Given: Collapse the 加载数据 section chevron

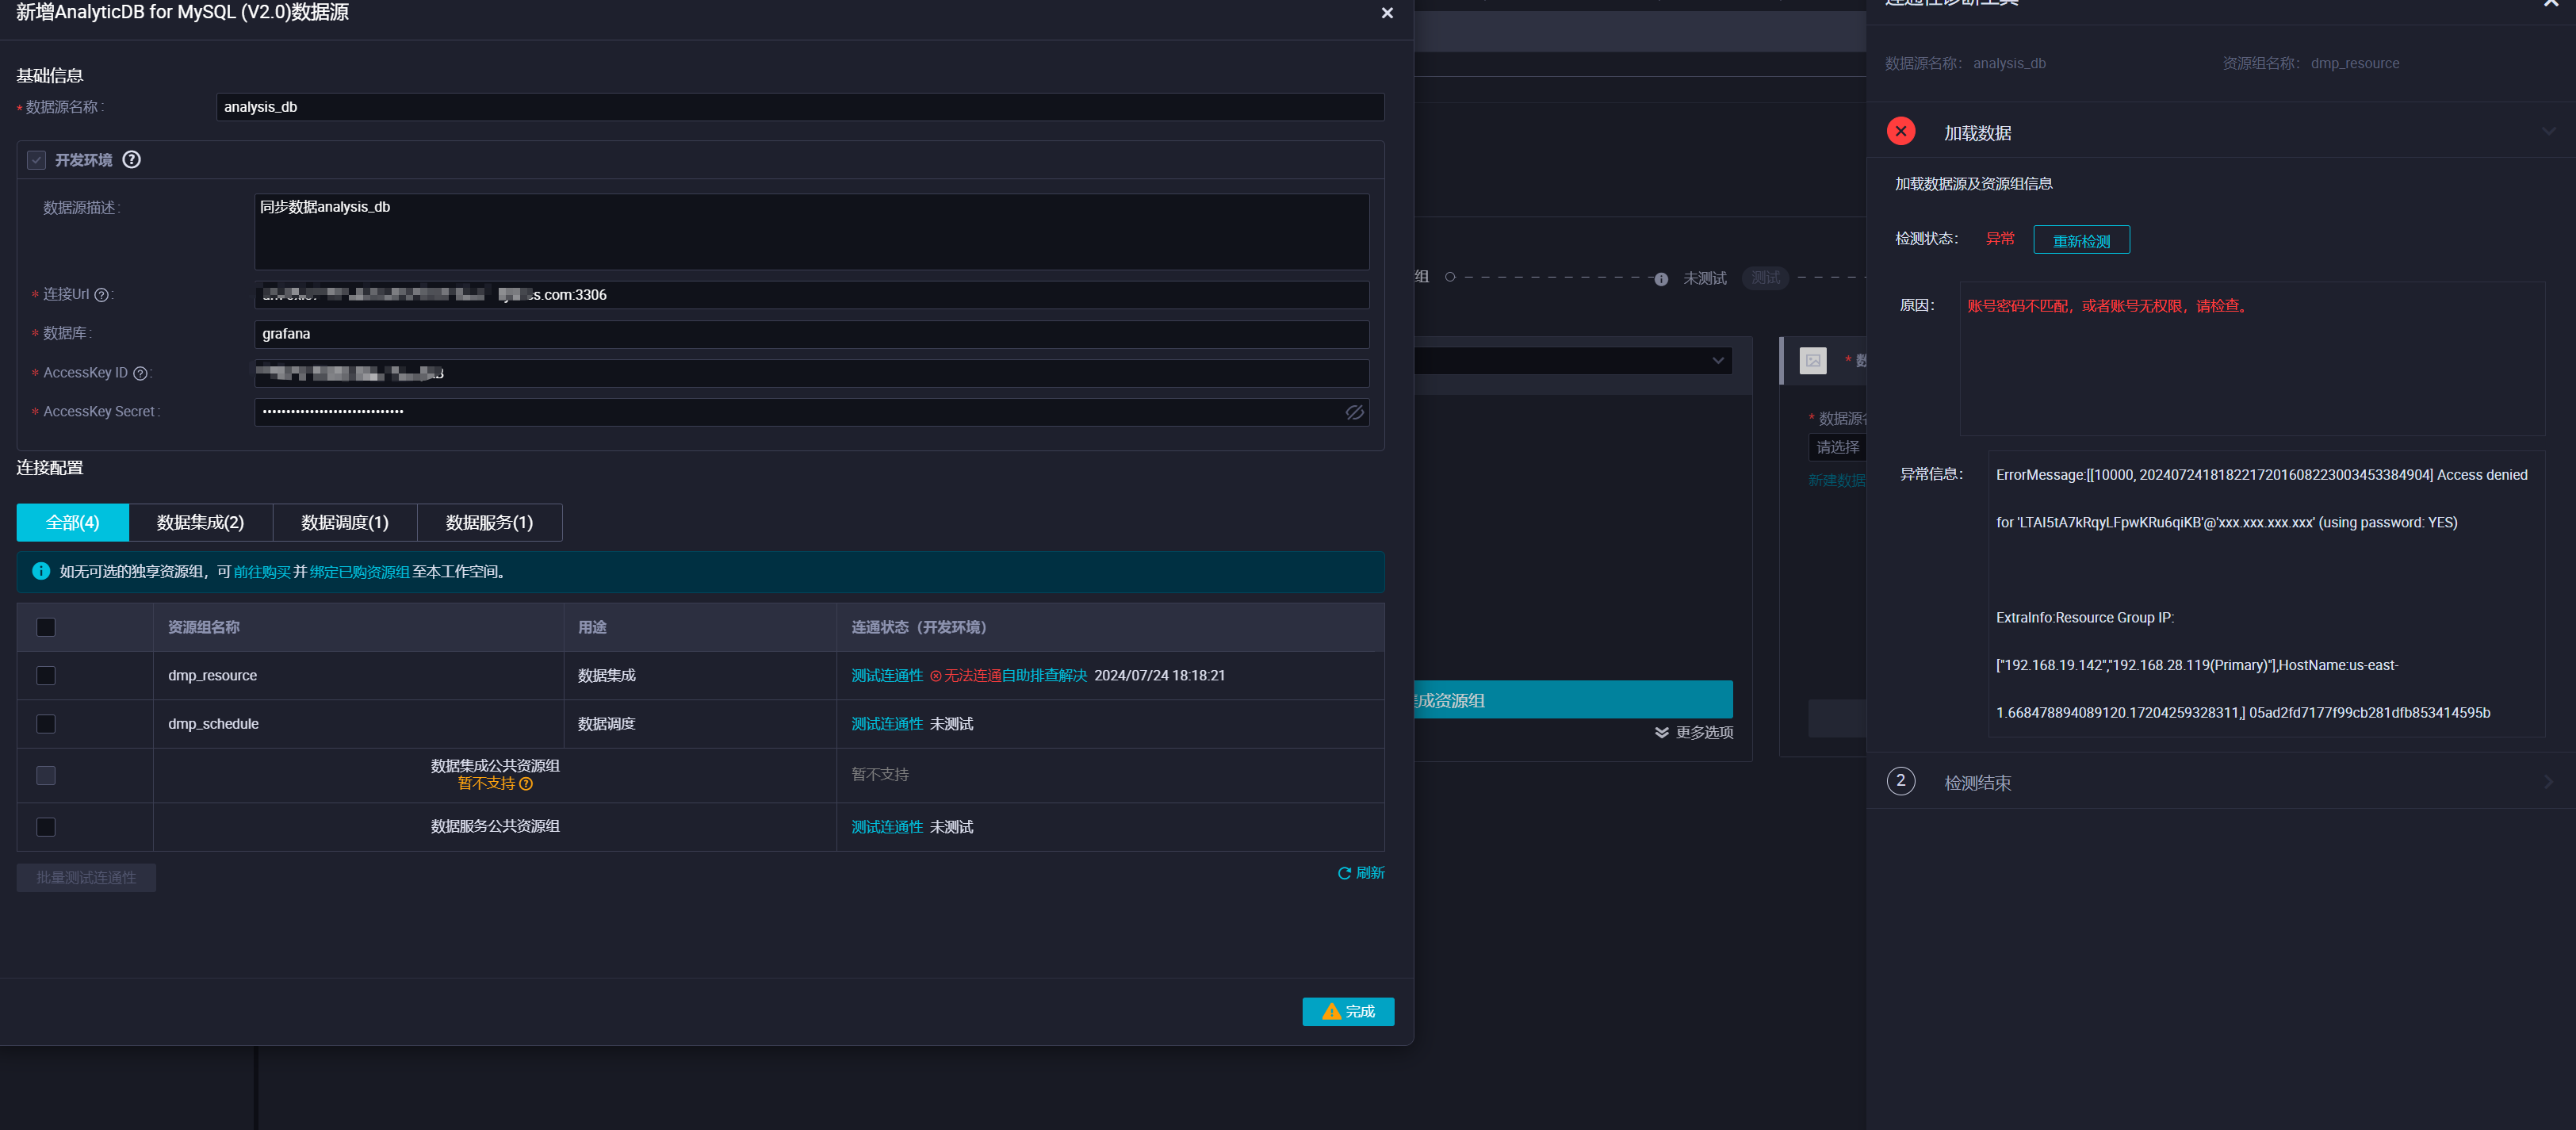Looking at the screenshot, I should (x=2548, y=131).
